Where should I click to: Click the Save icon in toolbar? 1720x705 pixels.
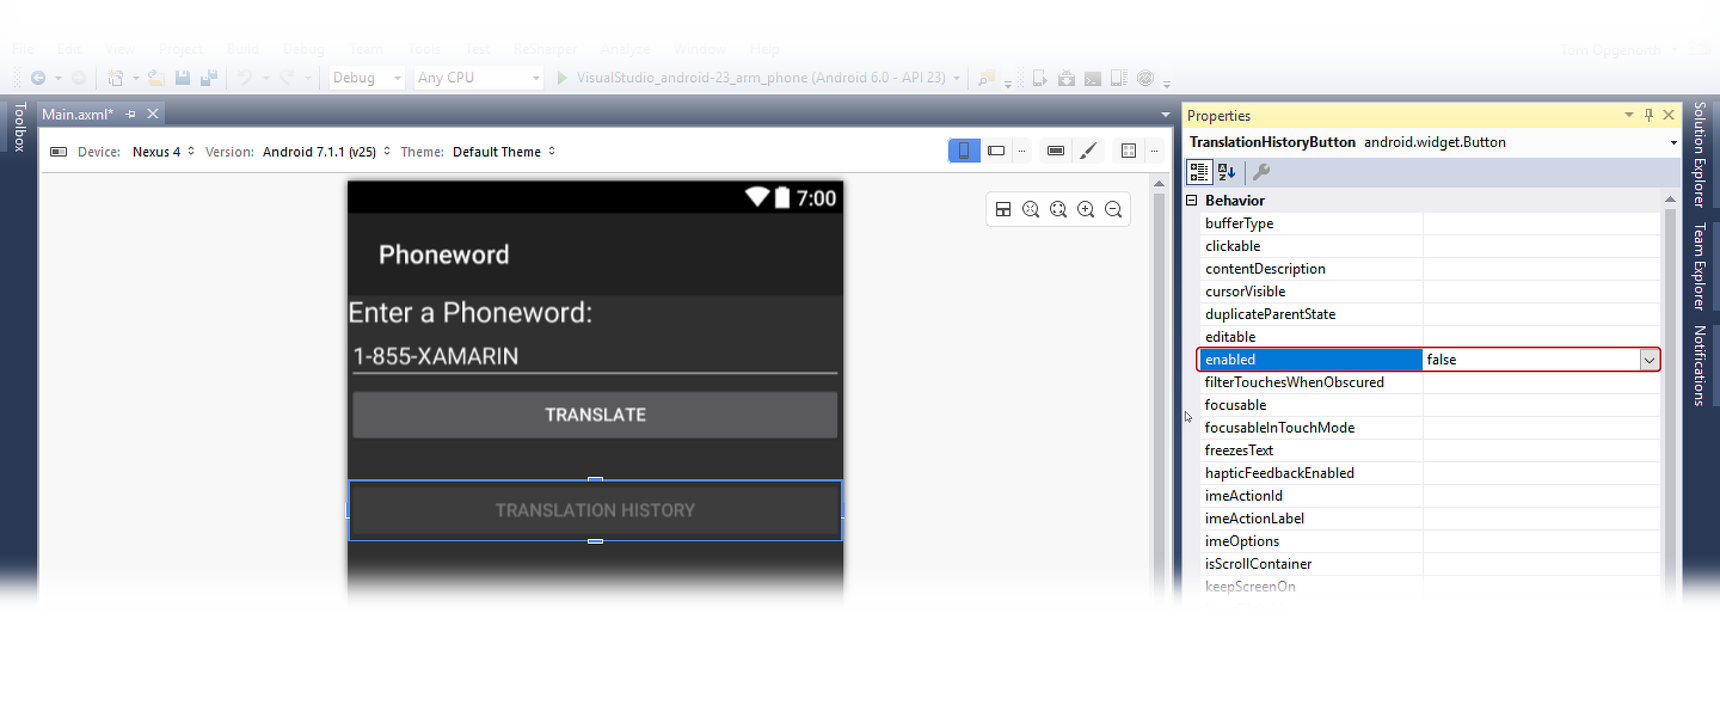183,78
